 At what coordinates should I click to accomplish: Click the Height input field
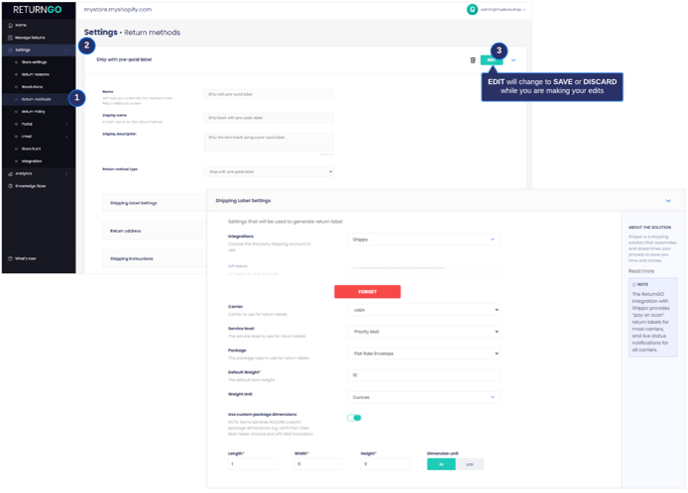[x=385, y=464]
